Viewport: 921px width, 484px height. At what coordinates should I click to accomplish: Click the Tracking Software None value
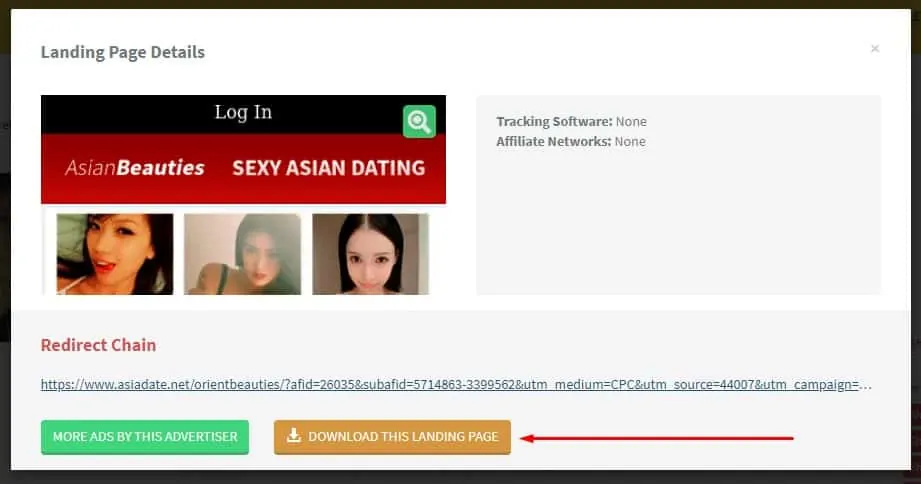tap(631, 122)
